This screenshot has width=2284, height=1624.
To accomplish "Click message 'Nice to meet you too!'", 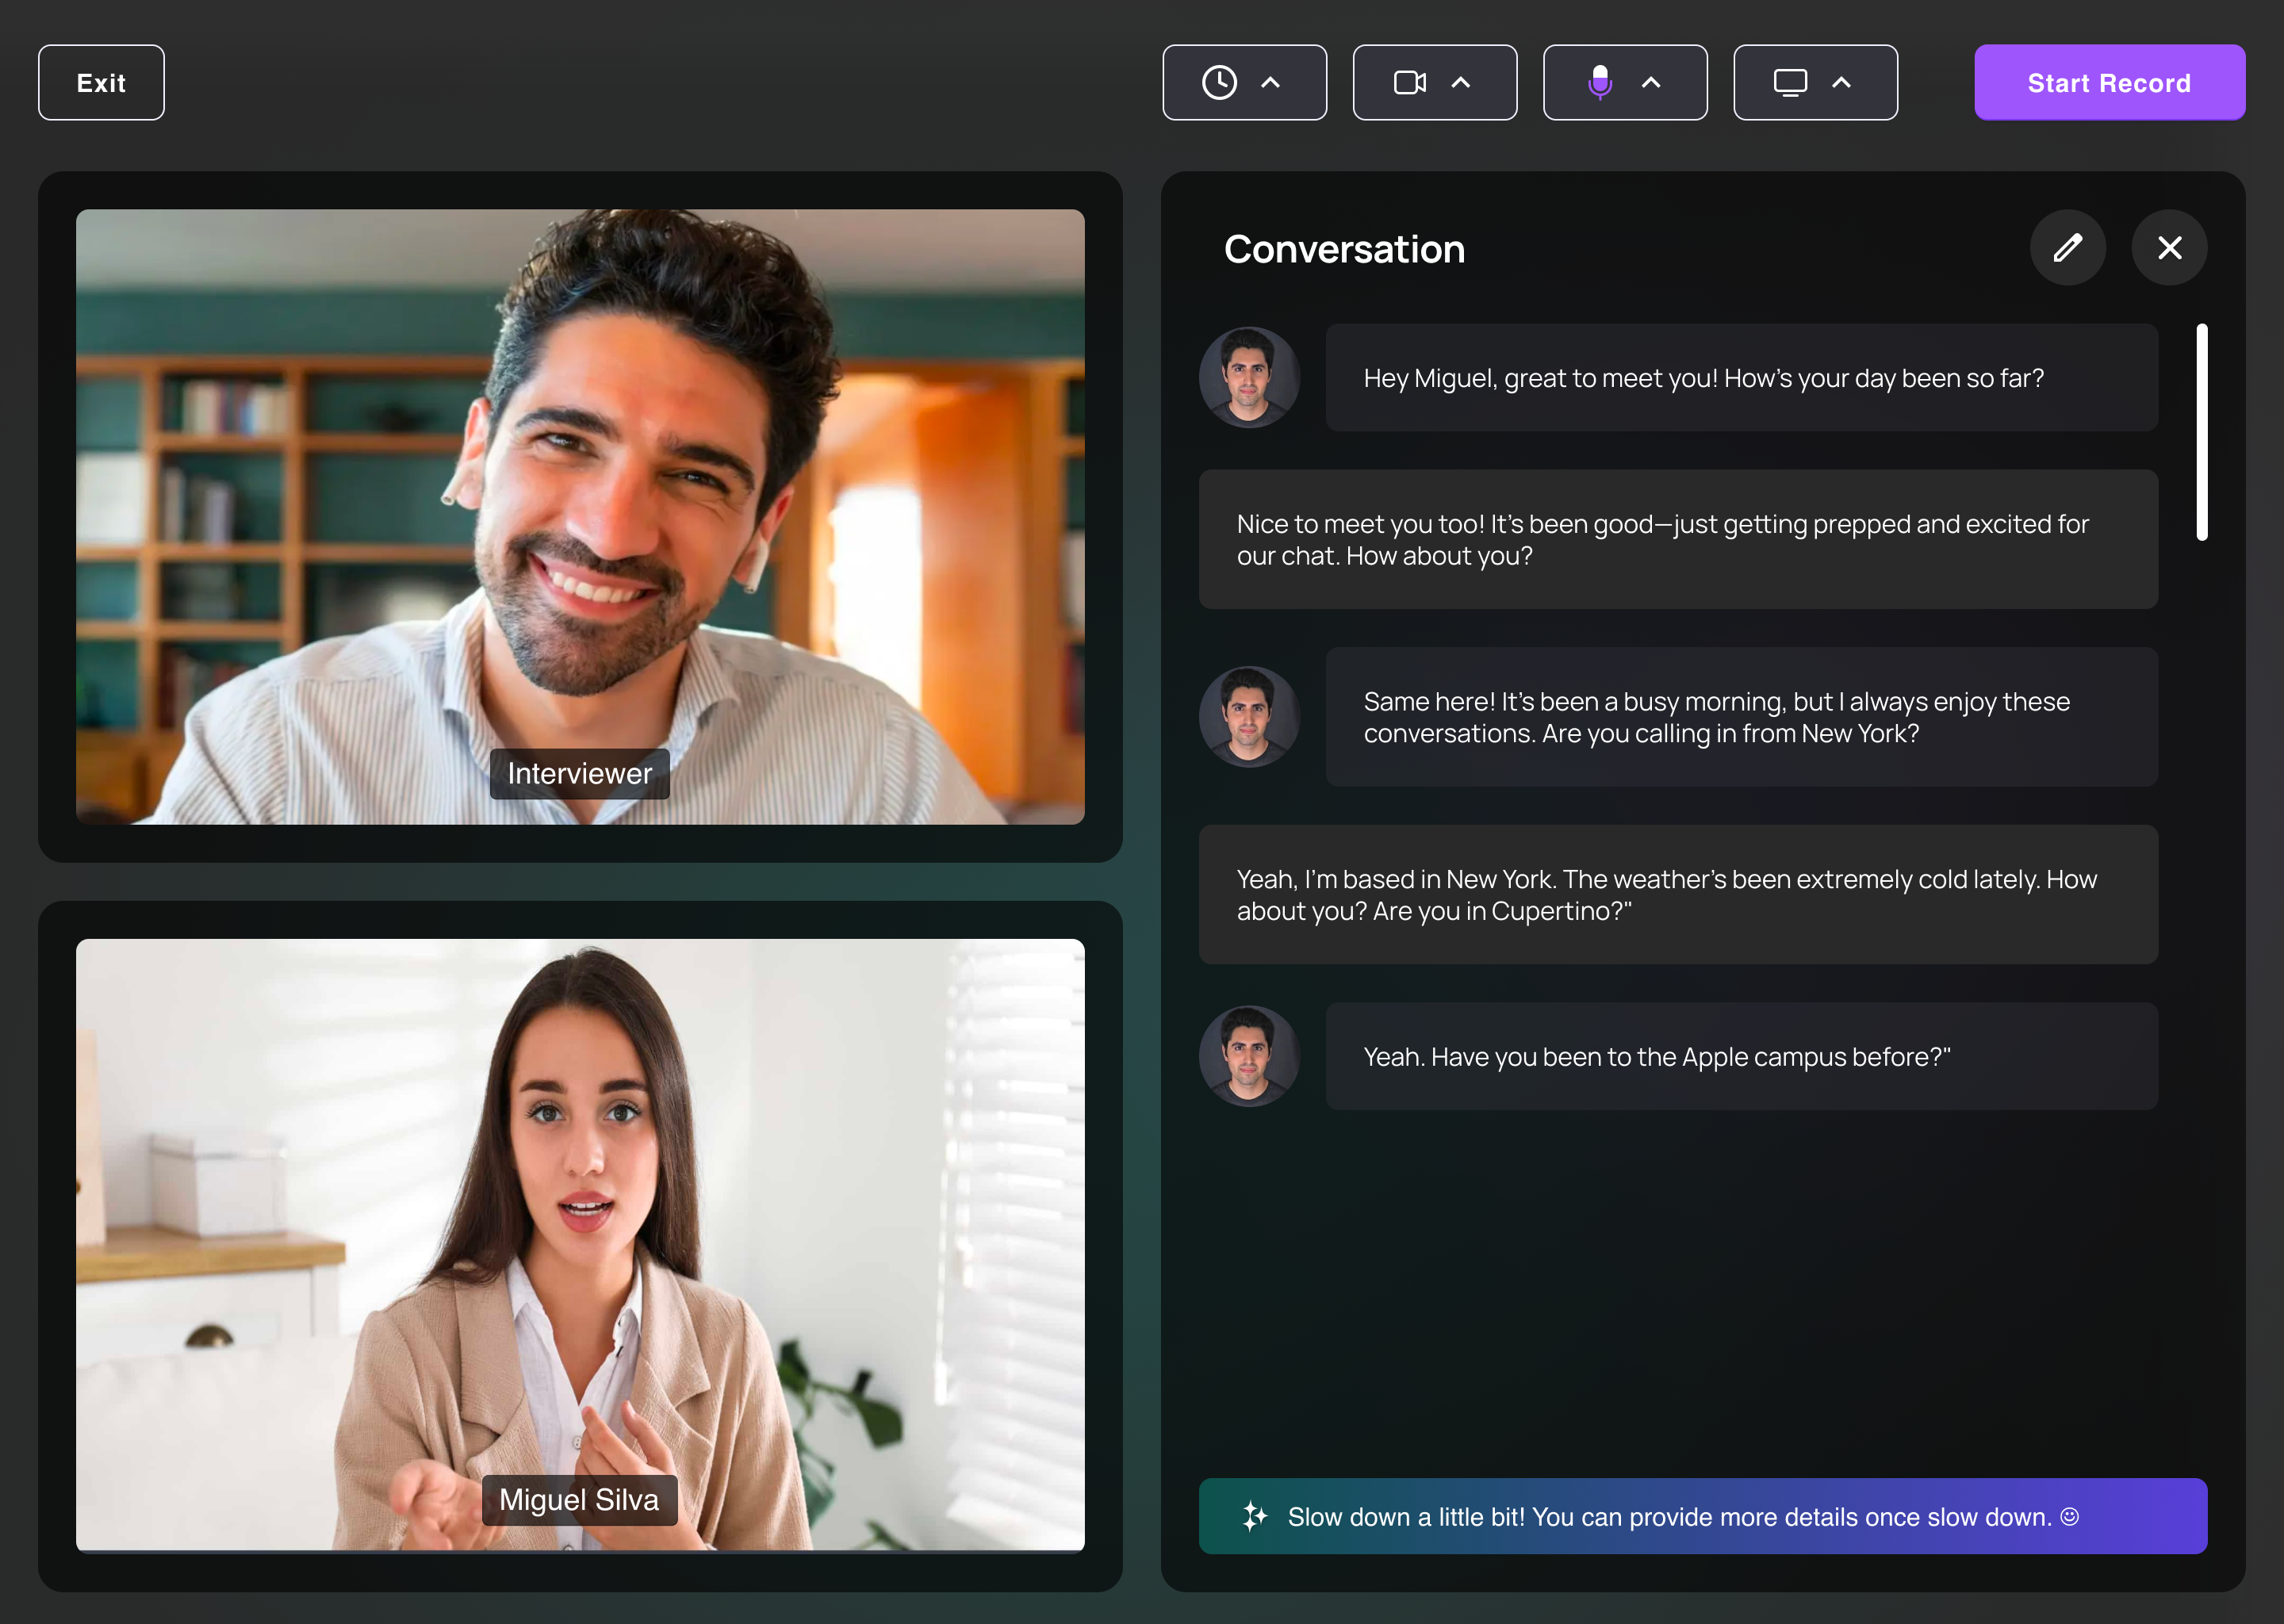I will pyautogui.click(x=1678, y=540).
